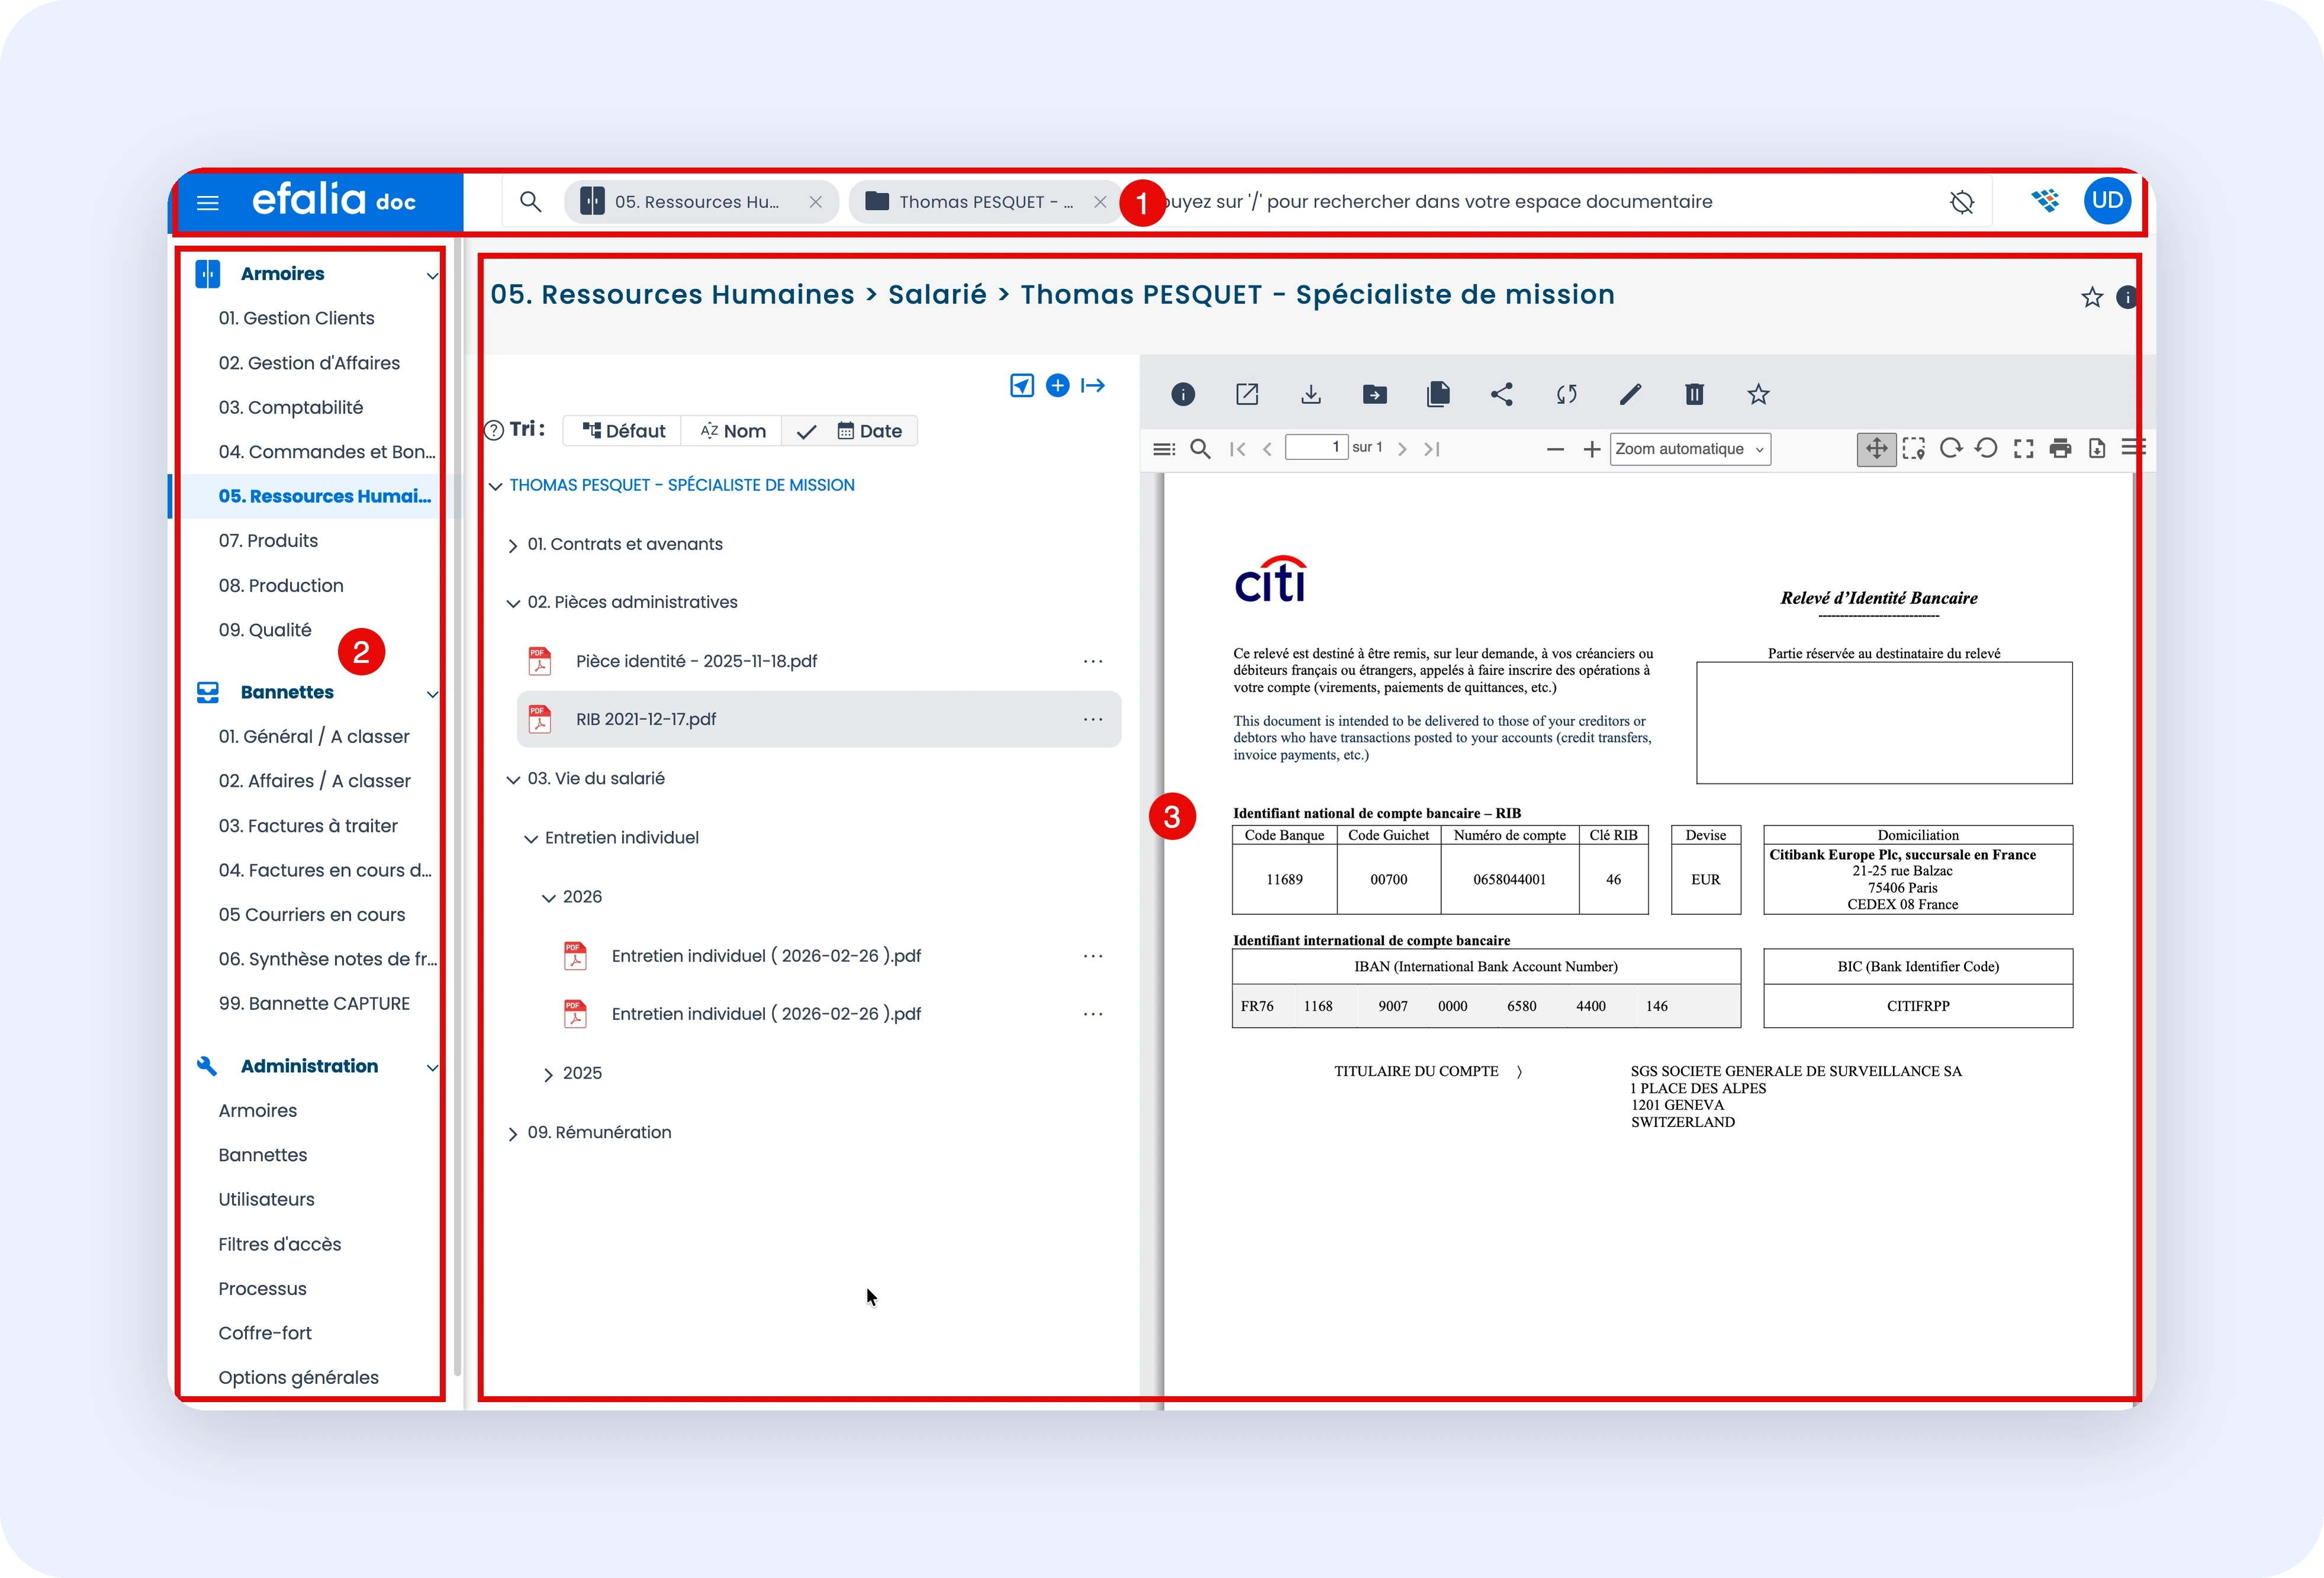Toggle the checkmark sort-order option

807,432
